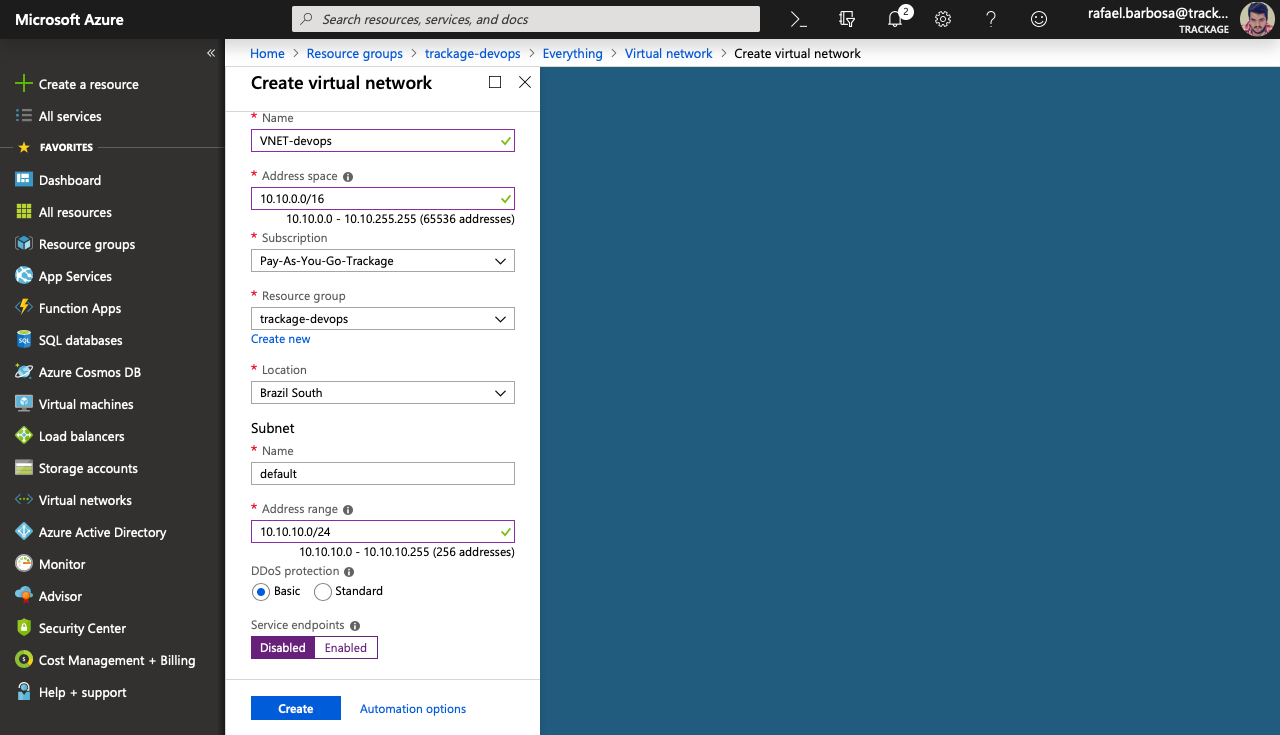Viewport: 1280px width, 735px height.
Task: Click the Advisor cloud icon
Action: (24, 596)
